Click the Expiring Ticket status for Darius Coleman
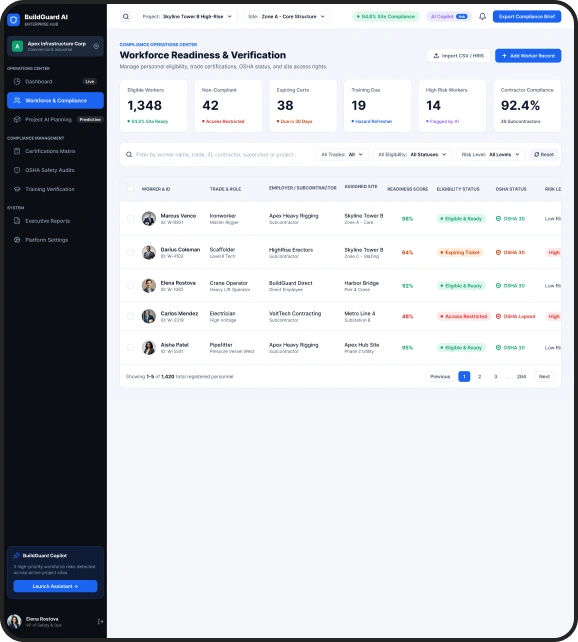This screenshot has width=578, height=642. pos(460,252)
